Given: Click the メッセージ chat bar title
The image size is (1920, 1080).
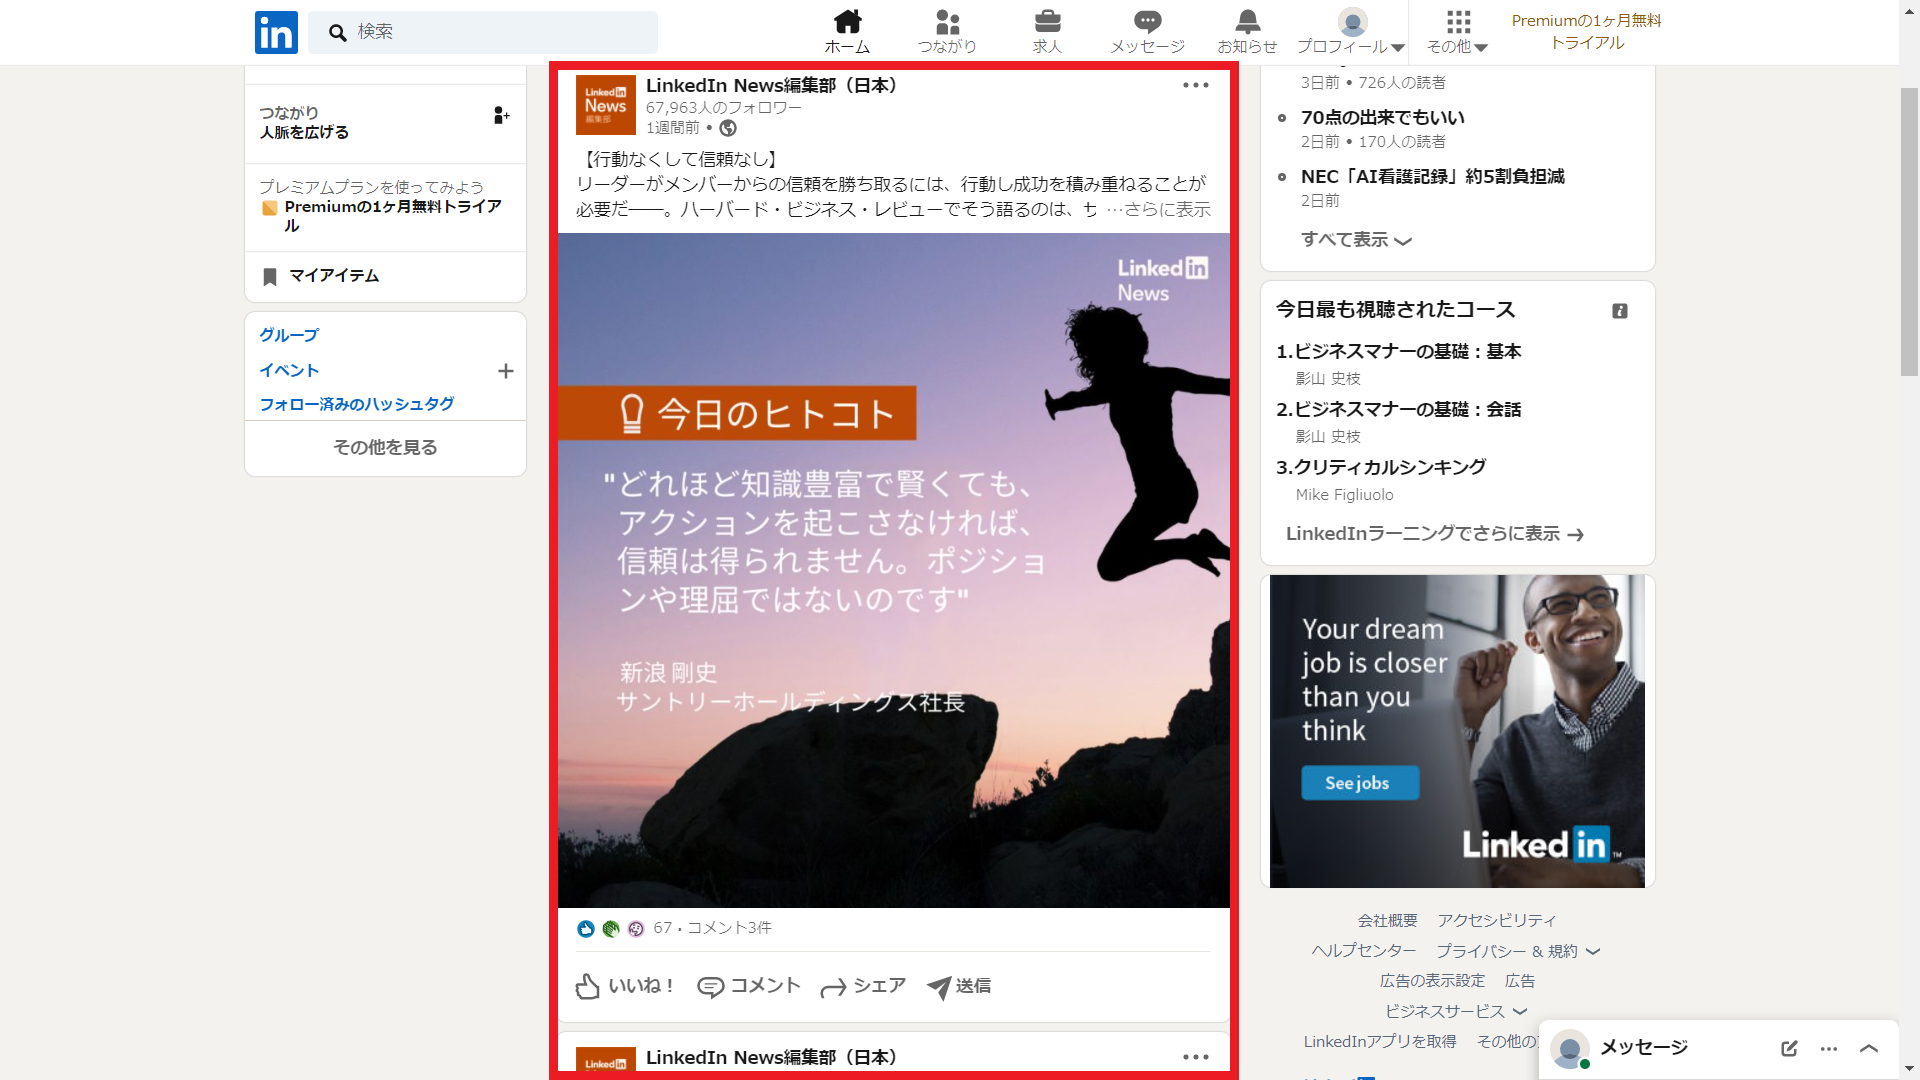Looking at the screenshot, I should pyautogui.click(x=1643, y=1048).
